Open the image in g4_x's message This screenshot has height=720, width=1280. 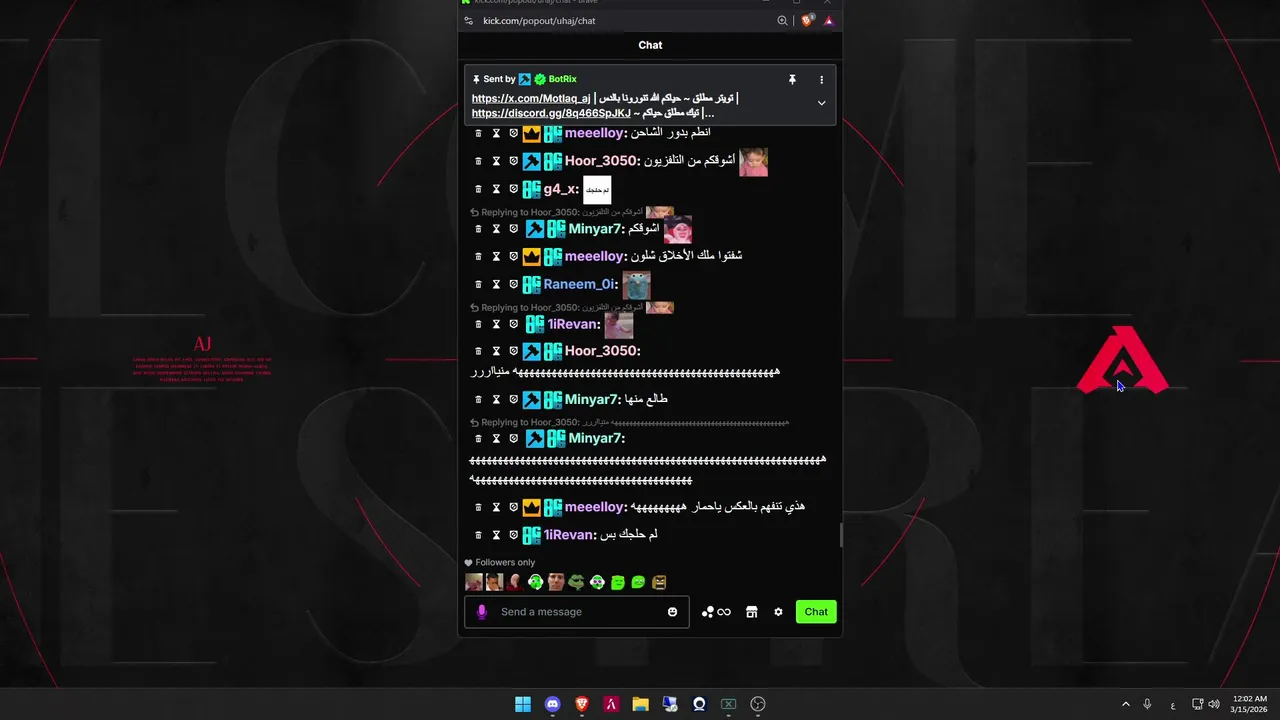coord(597,189)
